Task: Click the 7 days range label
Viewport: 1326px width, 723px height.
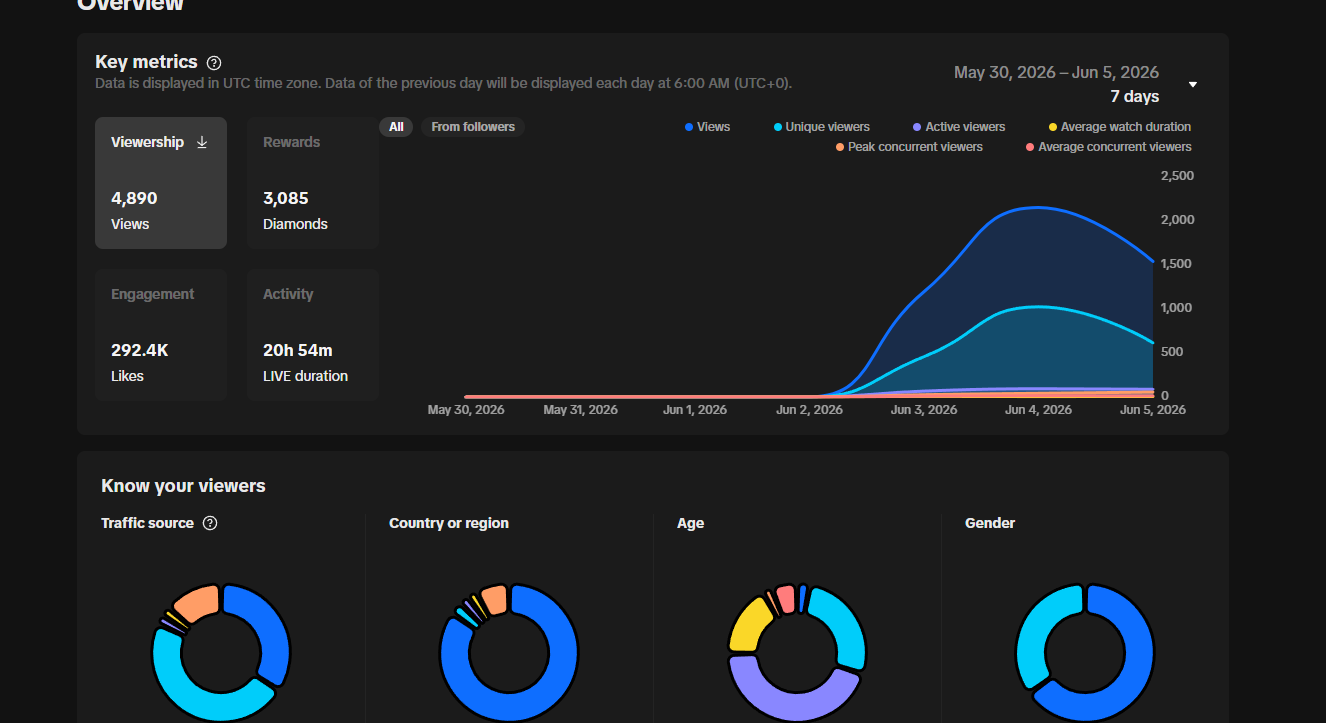Action: pos(1135,96)
